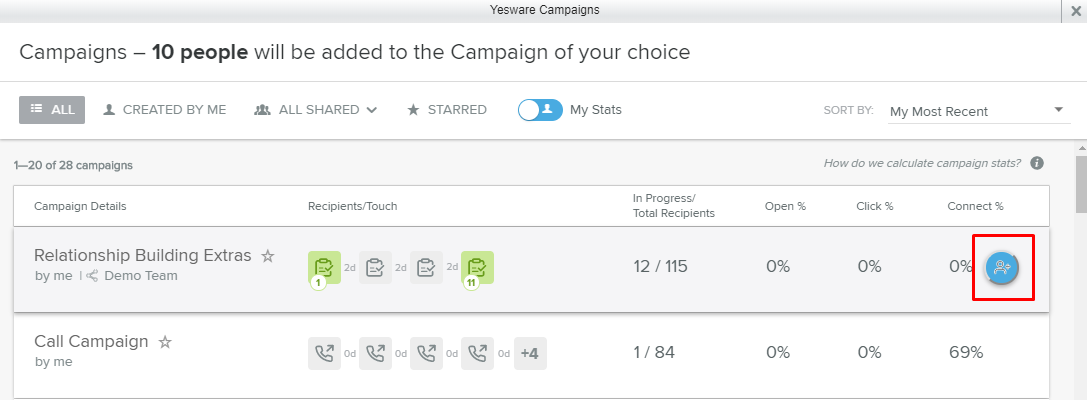Click the add recipients button for Relationship Building Extras
This screenshot has height=400, width=1087.
(1002, 267)
